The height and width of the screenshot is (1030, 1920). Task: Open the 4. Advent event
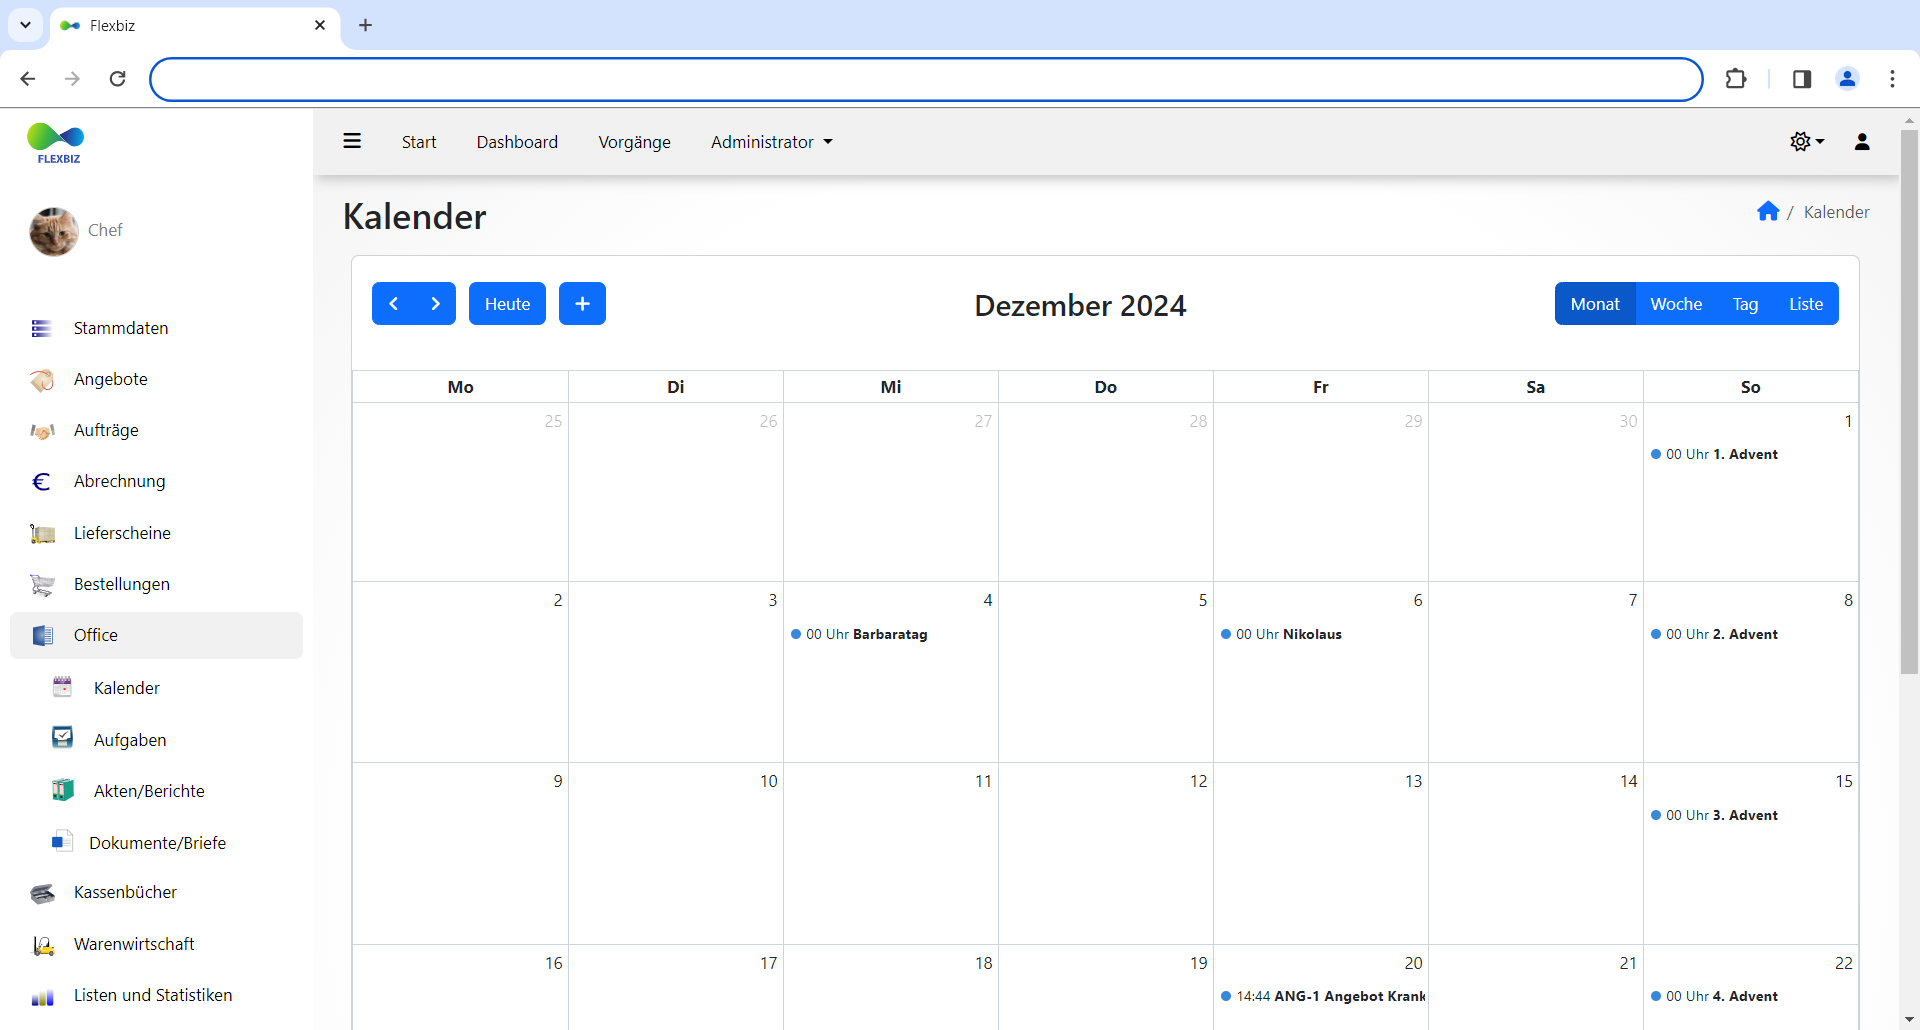1715,996
